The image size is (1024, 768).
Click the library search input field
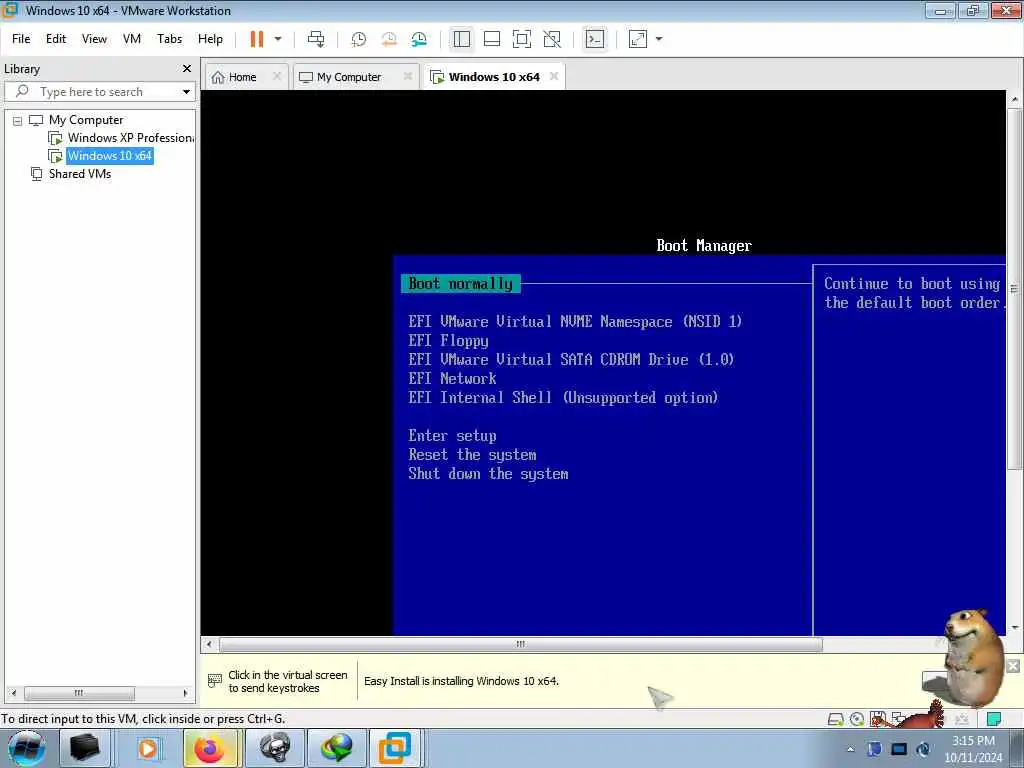(x=99, y=92)
